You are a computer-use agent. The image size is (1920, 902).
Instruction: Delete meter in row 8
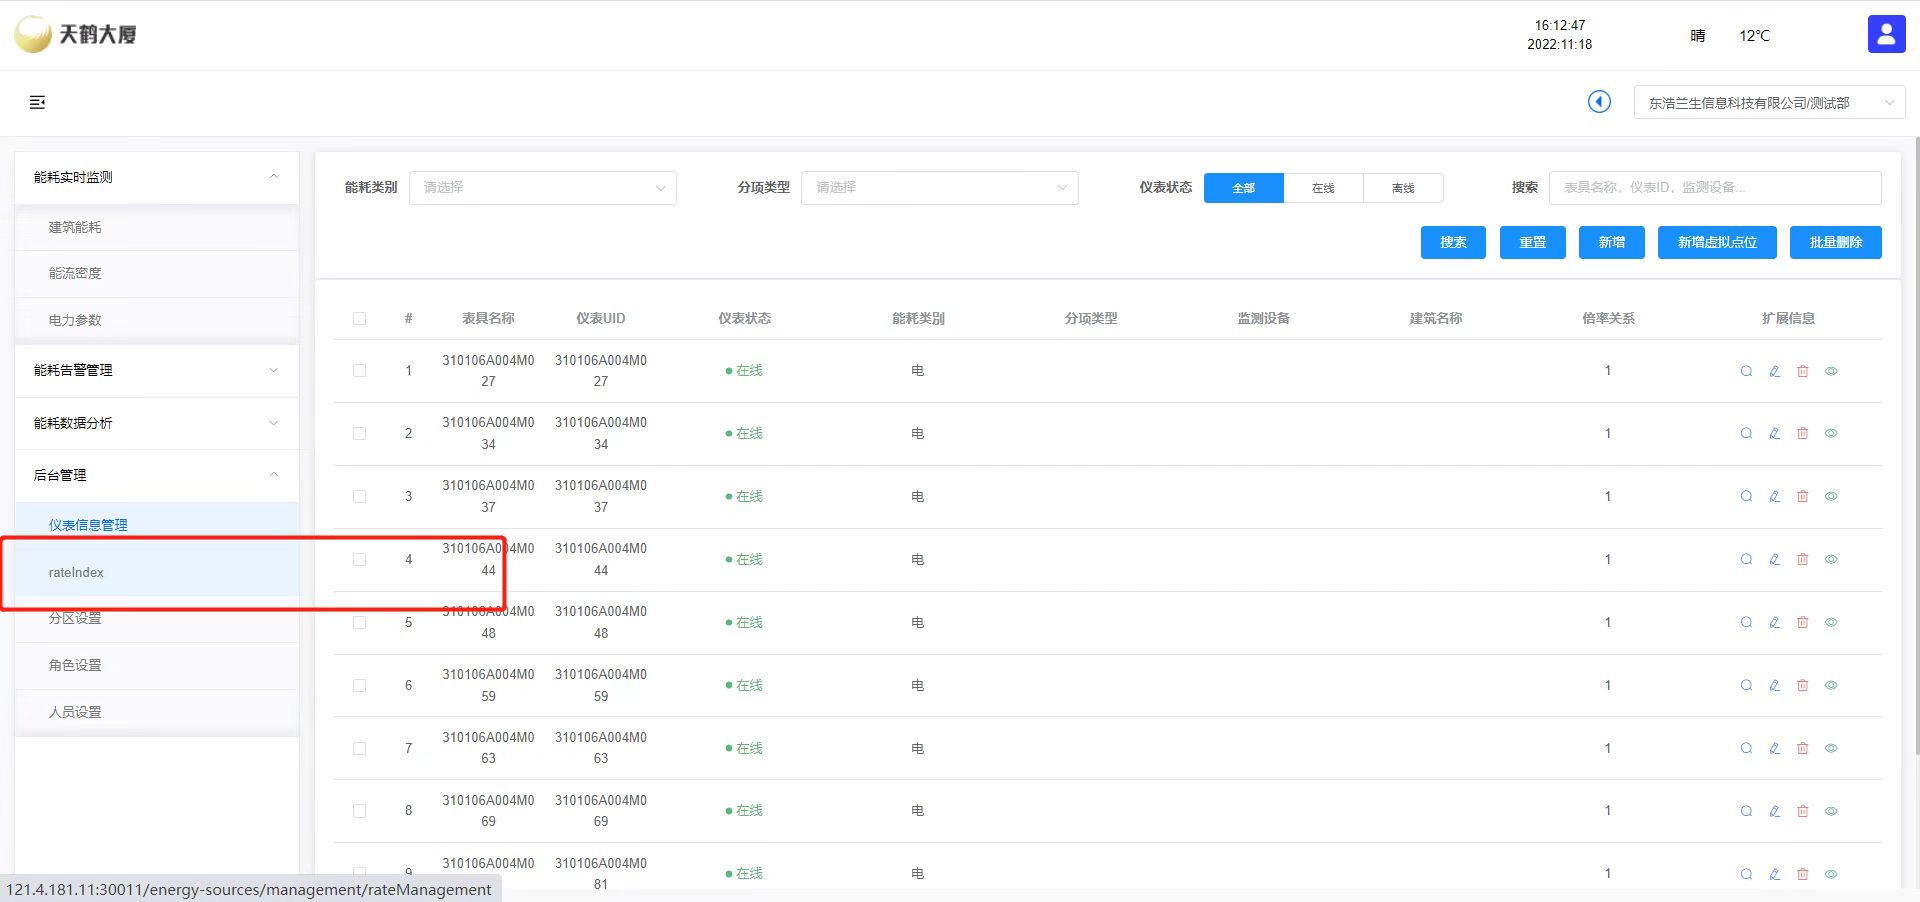click(1802, 811)
